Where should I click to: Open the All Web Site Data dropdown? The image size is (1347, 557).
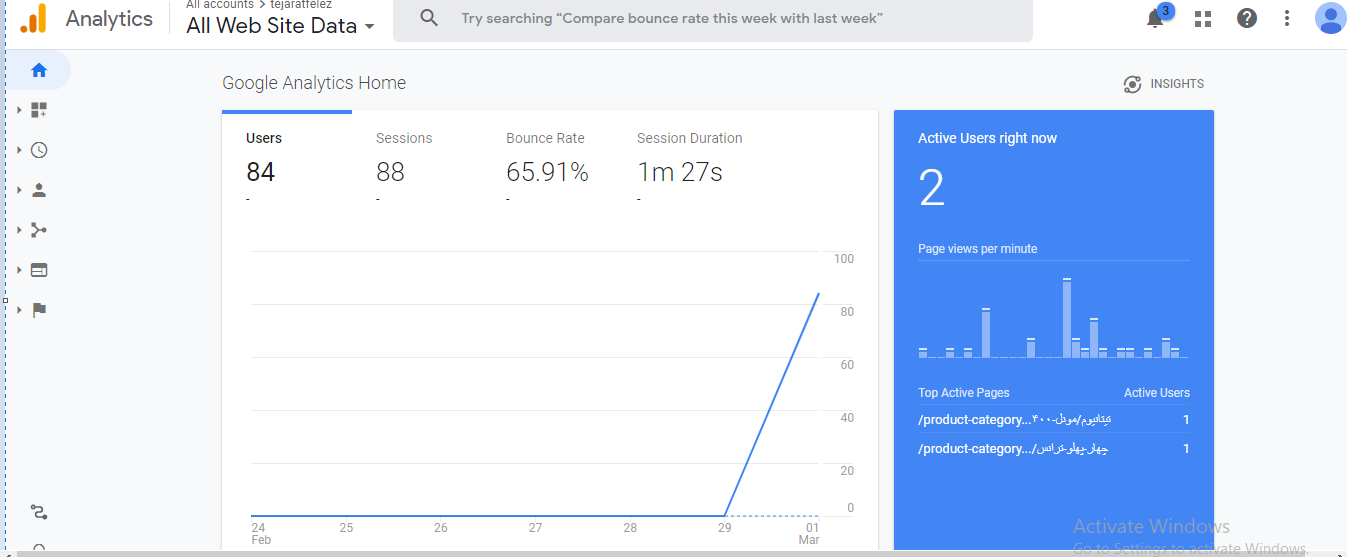(280, 26)
